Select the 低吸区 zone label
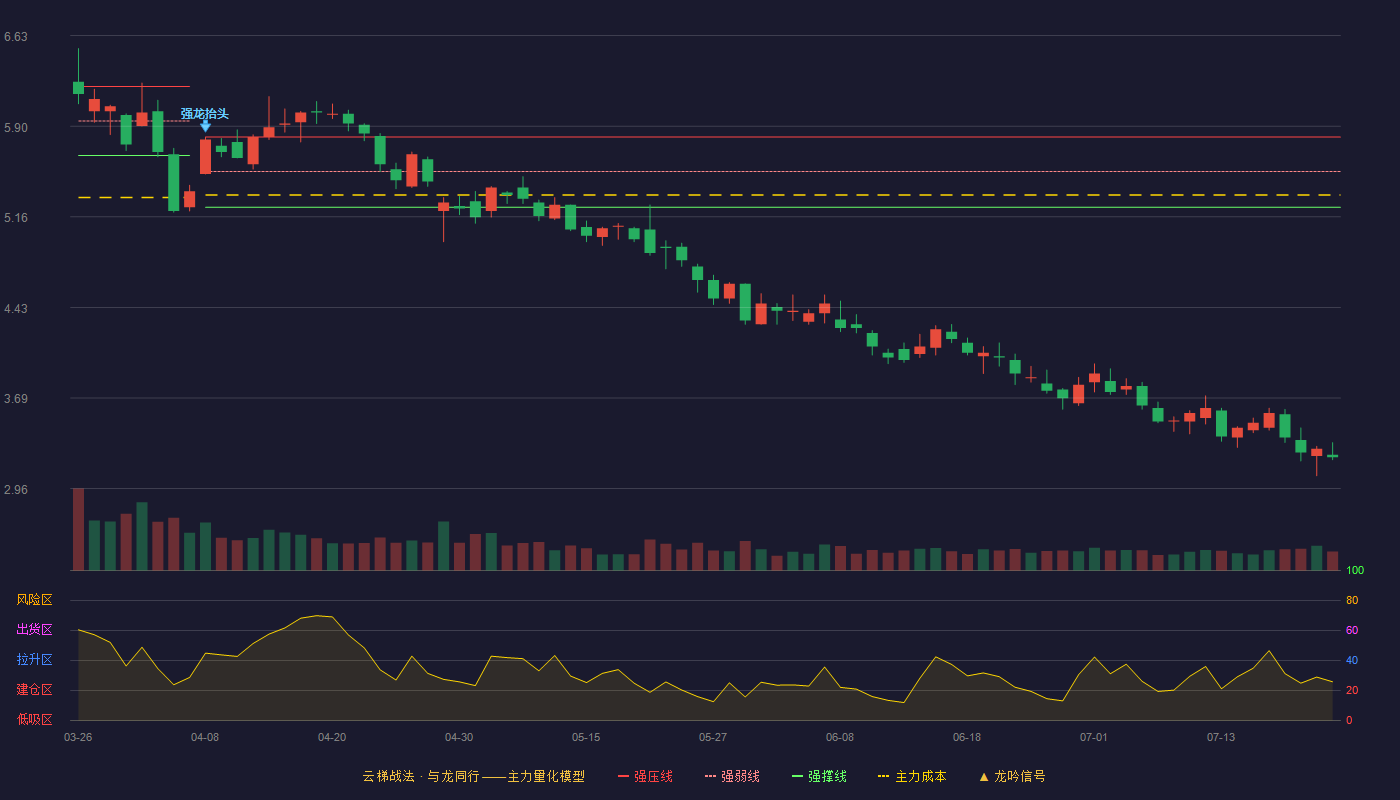 tap(34, 719)
